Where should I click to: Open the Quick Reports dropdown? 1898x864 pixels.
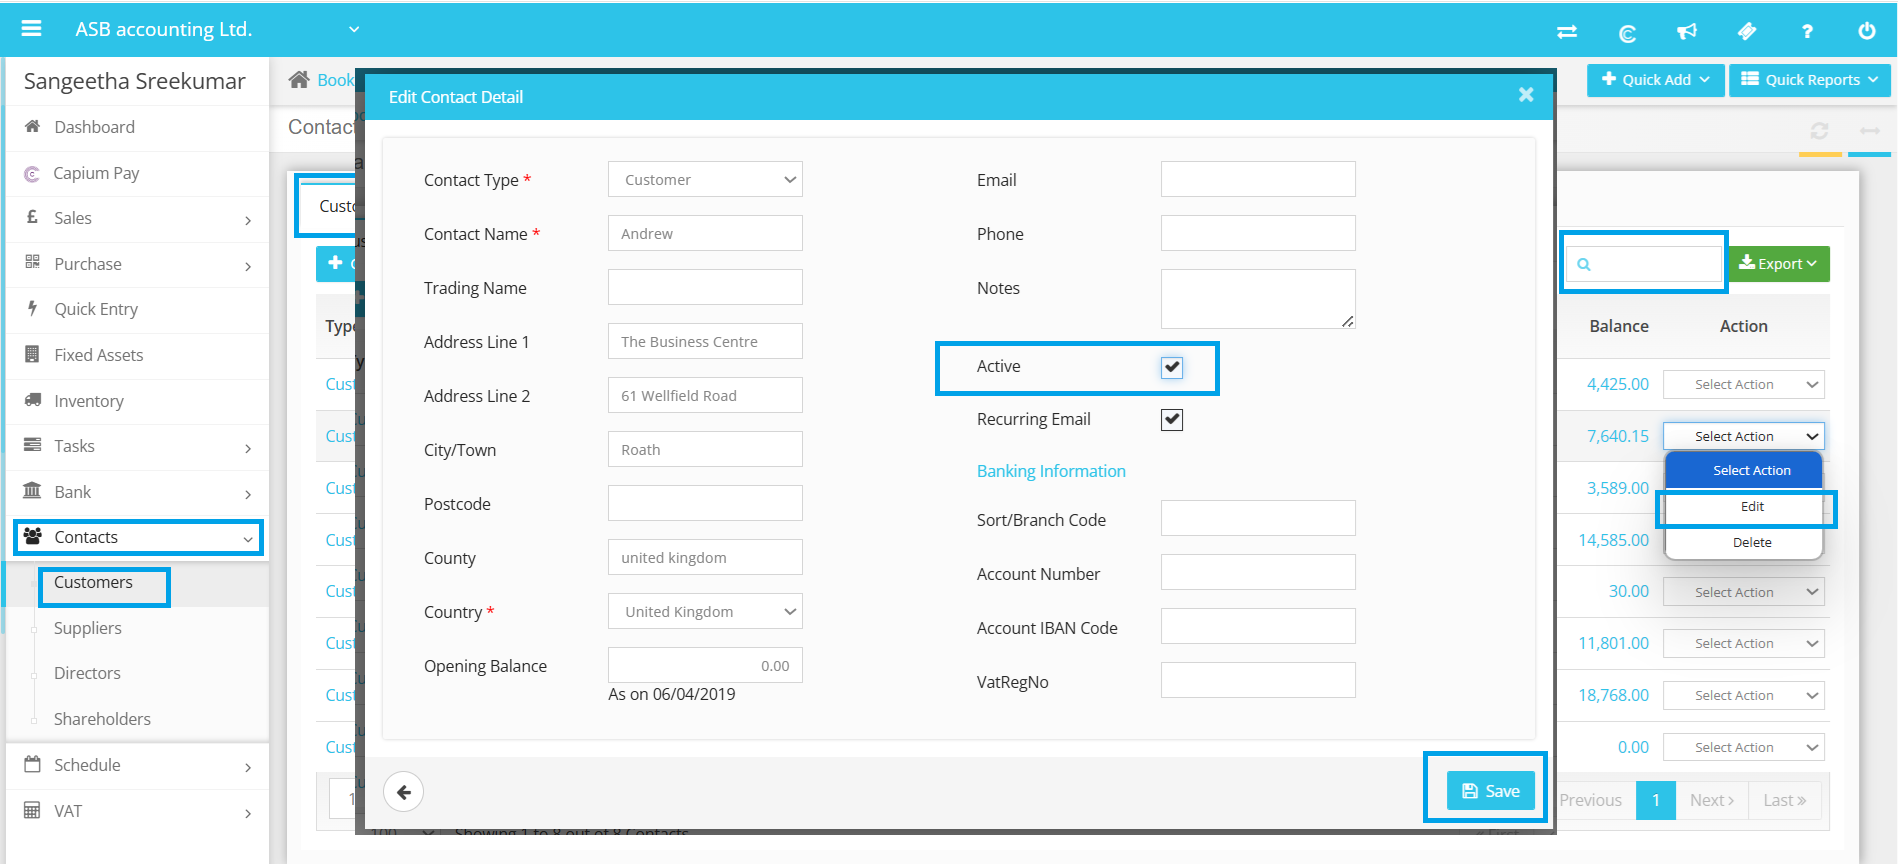(1809, 80)
